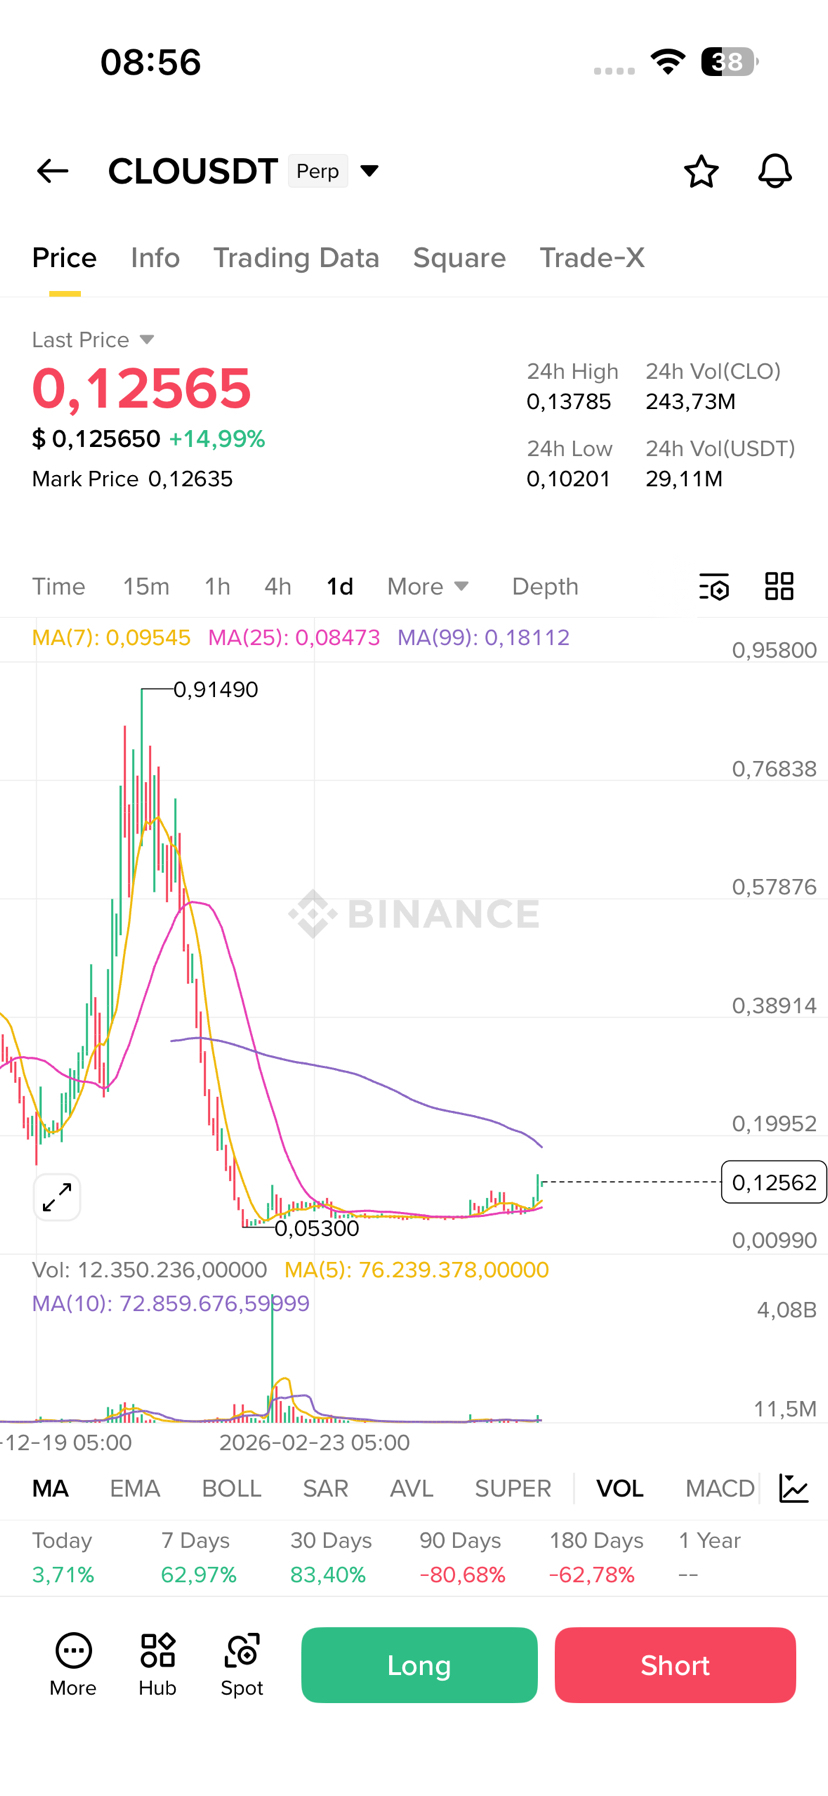Tap the last price 0,12565
This screenshot has height=1796, width=828.
(141, 388)
